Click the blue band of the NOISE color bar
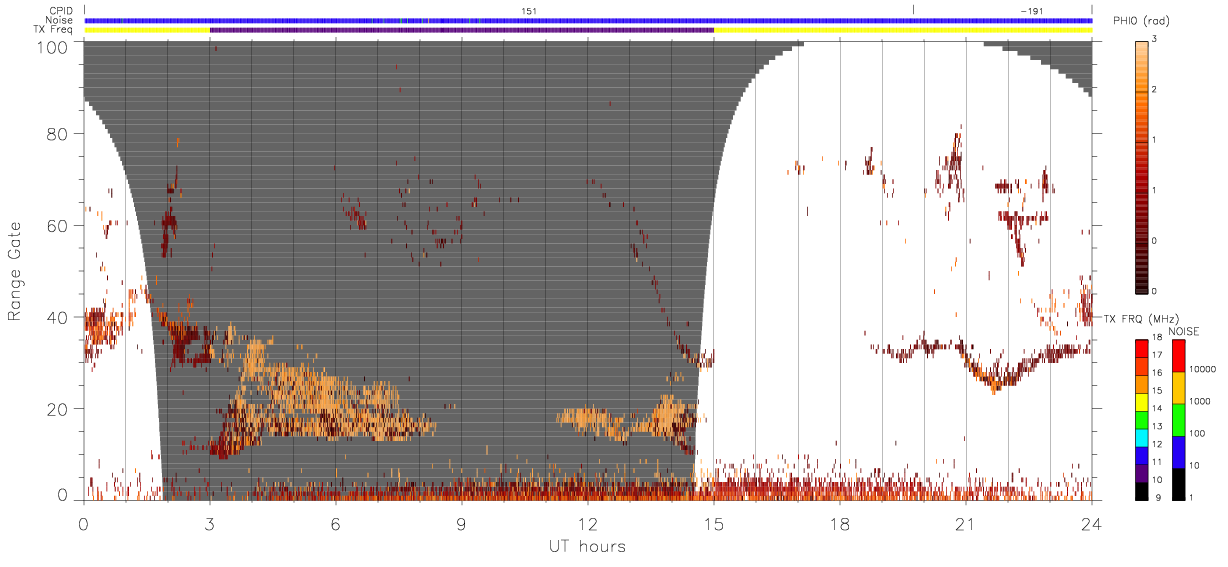This screenshot has height=567, width=1228. (x=1178, y=451)
